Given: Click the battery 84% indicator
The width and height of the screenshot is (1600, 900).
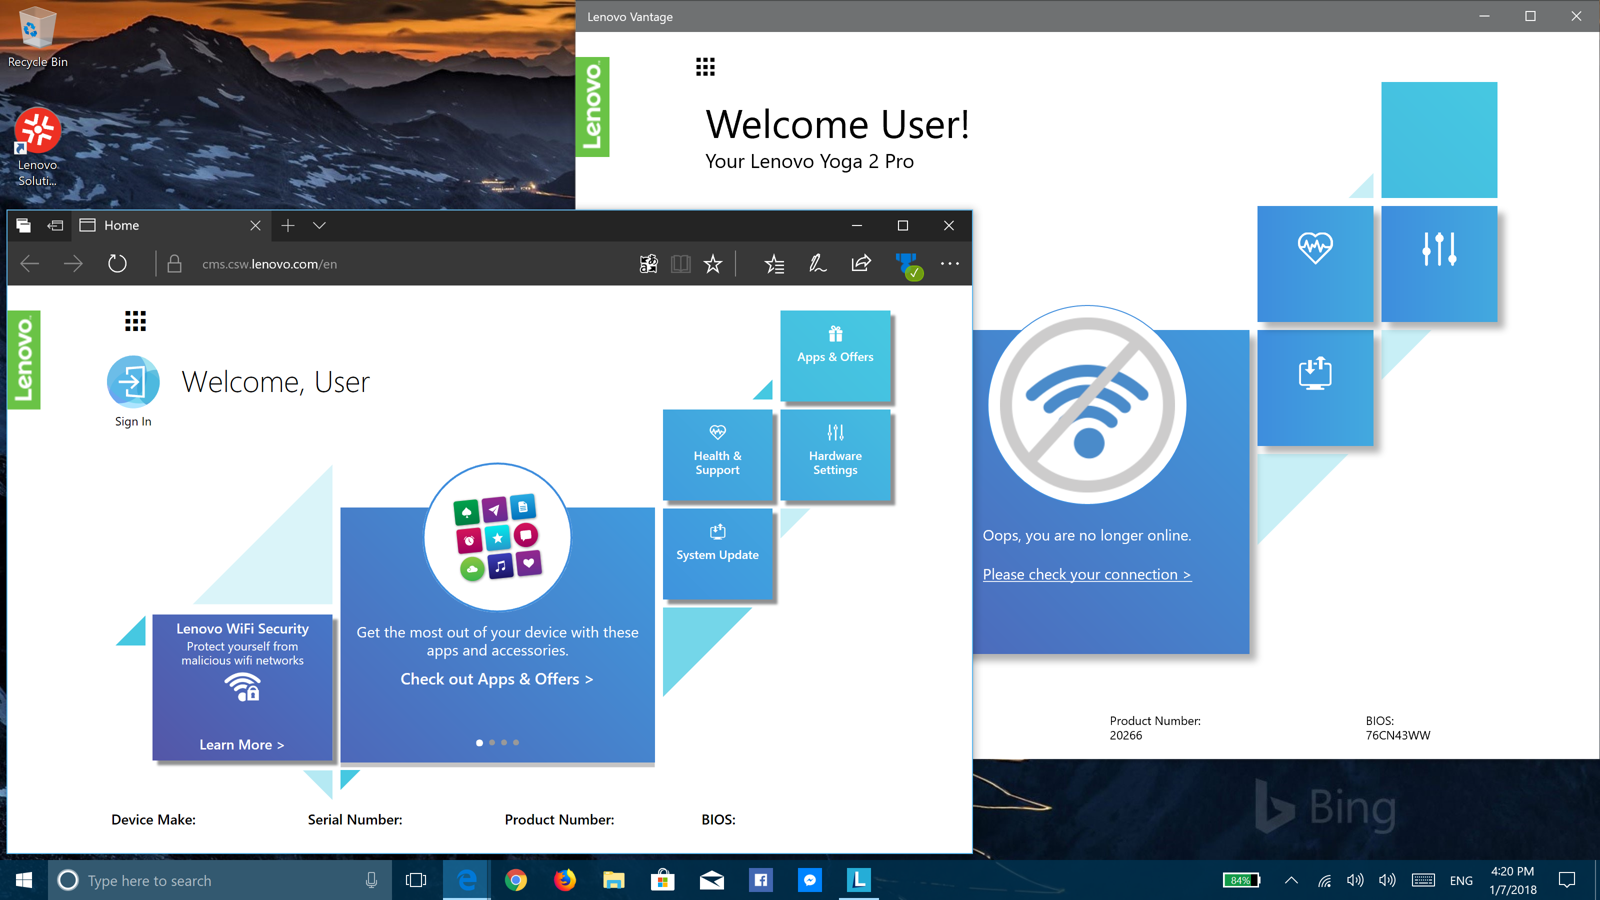Looking at the screenshot, I should (1241, 881).
